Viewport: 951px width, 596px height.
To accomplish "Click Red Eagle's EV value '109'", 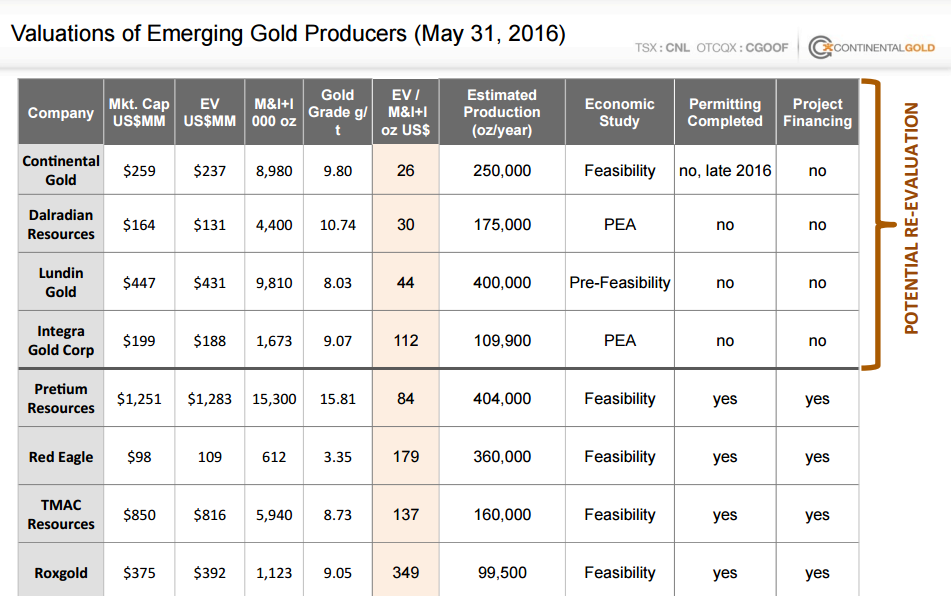I will click(x=209, y=457).
